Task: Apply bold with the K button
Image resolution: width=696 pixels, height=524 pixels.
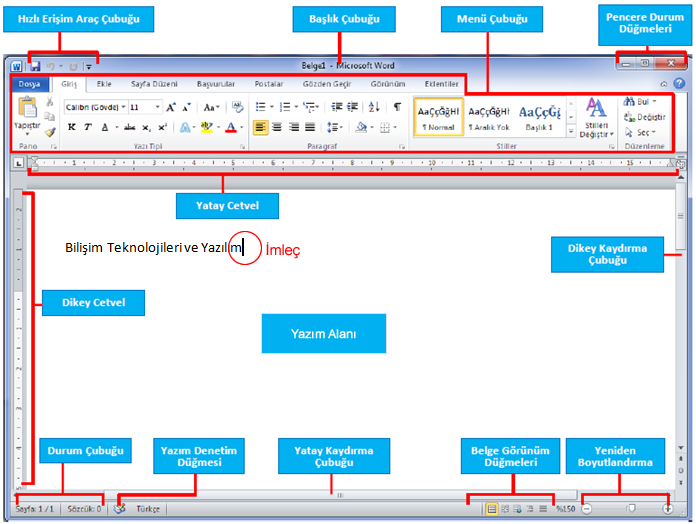Action: click(71, 127)
